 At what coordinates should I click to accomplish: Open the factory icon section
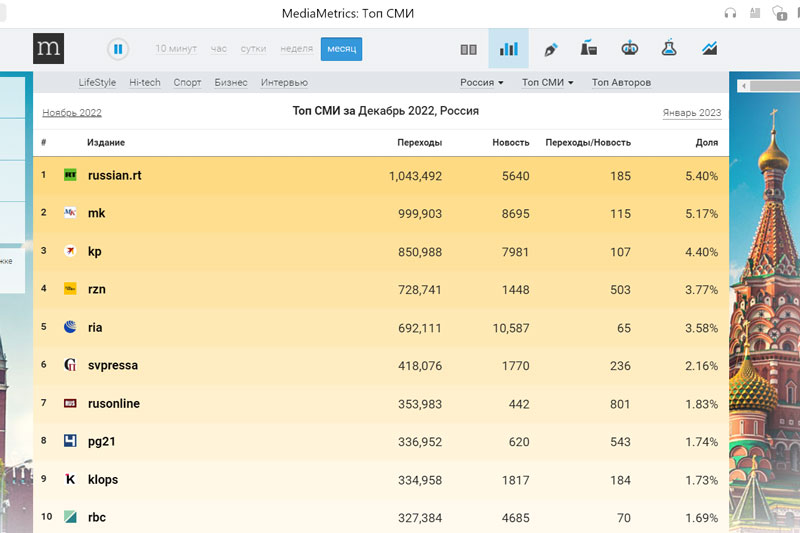click(x=588, y=49)
